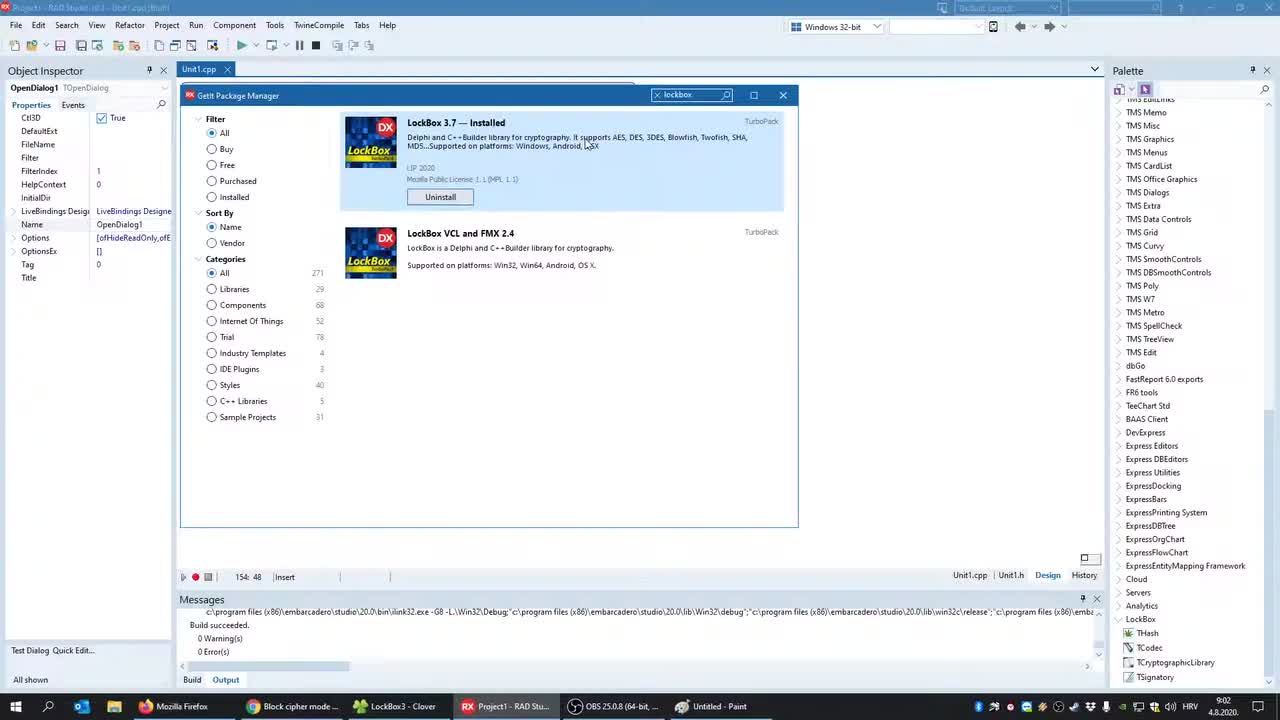Click the Windows Search taskbar icon
Screen dimensions: 1280x720
point(48,706)
